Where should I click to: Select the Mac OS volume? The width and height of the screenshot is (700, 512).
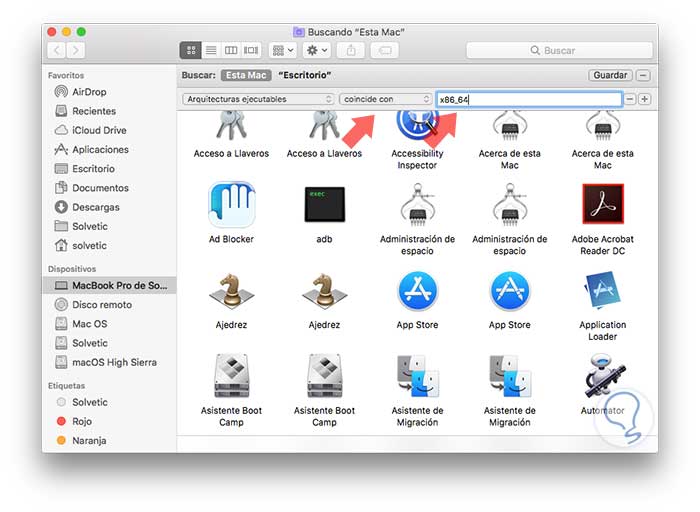click(x=89, y=324)
